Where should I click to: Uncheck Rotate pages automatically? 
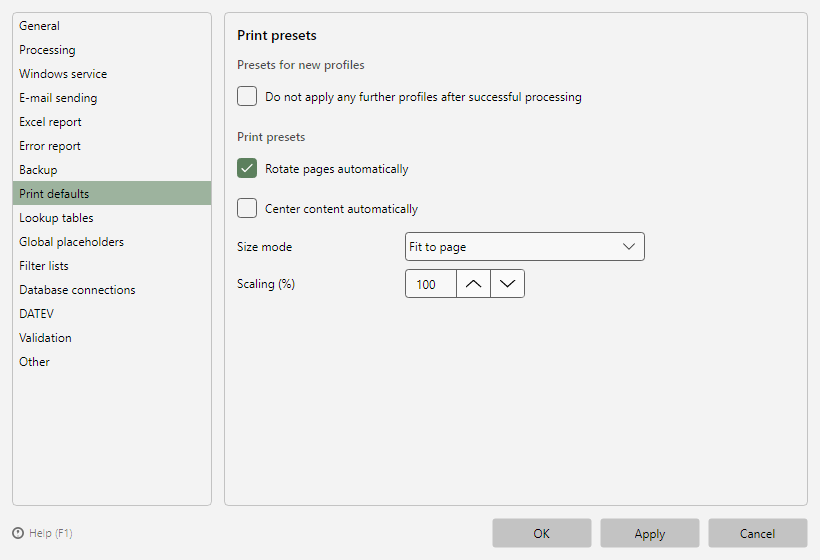click(247, 168)
